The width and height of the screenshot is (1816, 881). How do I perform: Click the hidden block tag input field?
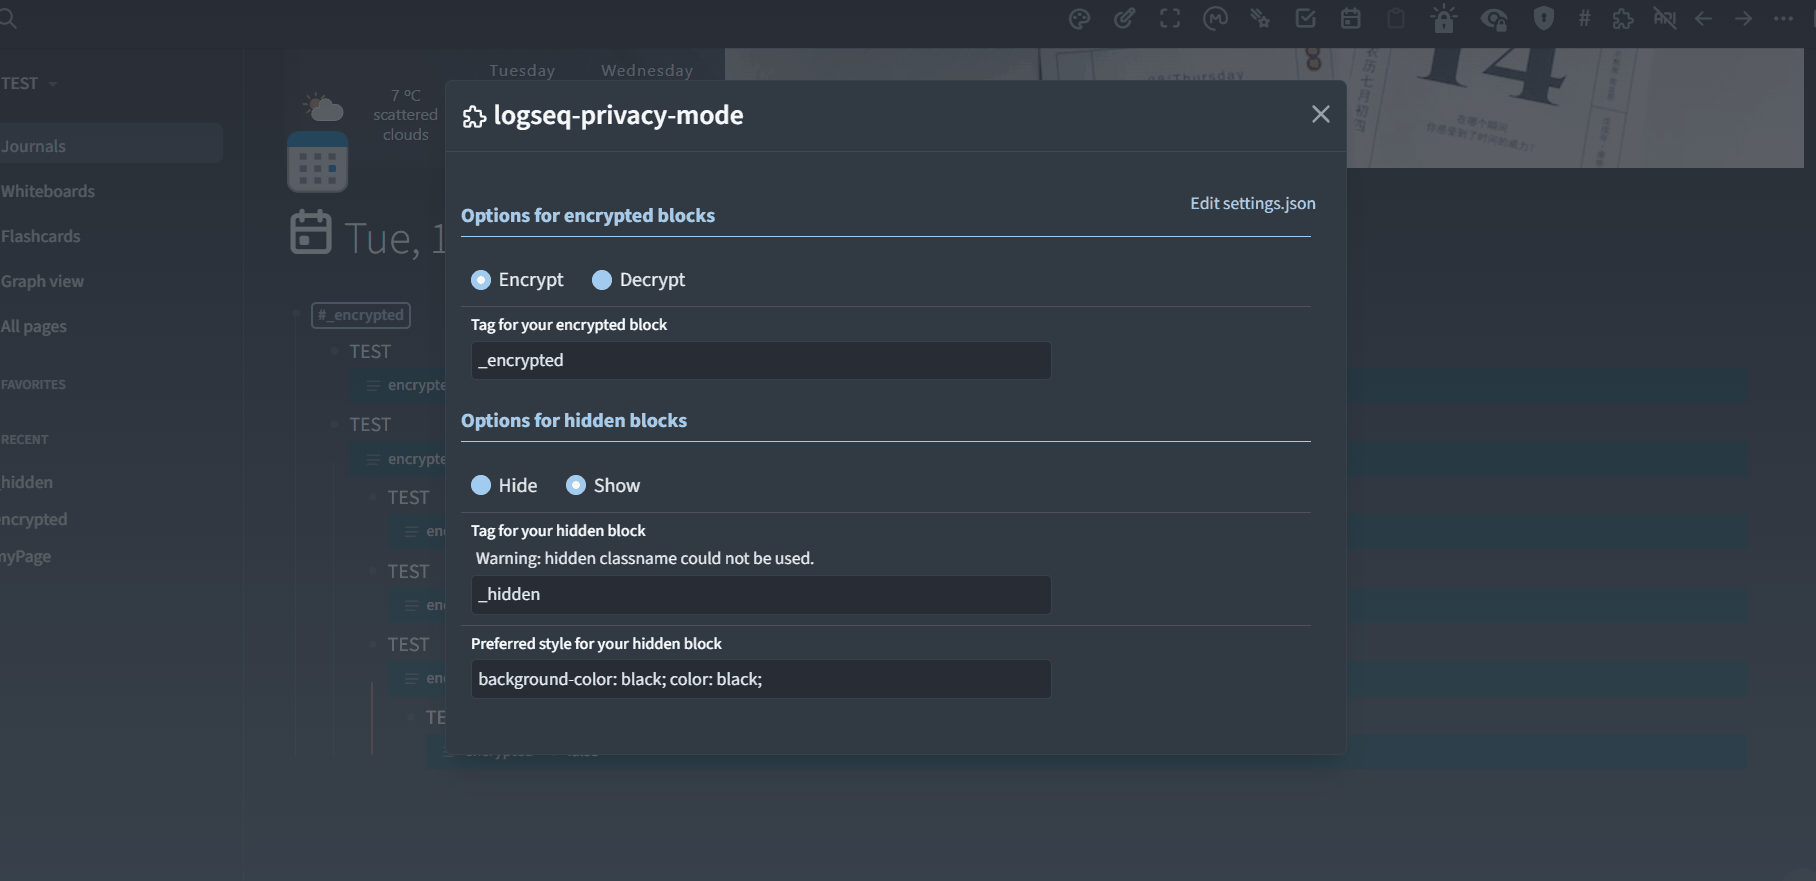click(761, 594)
